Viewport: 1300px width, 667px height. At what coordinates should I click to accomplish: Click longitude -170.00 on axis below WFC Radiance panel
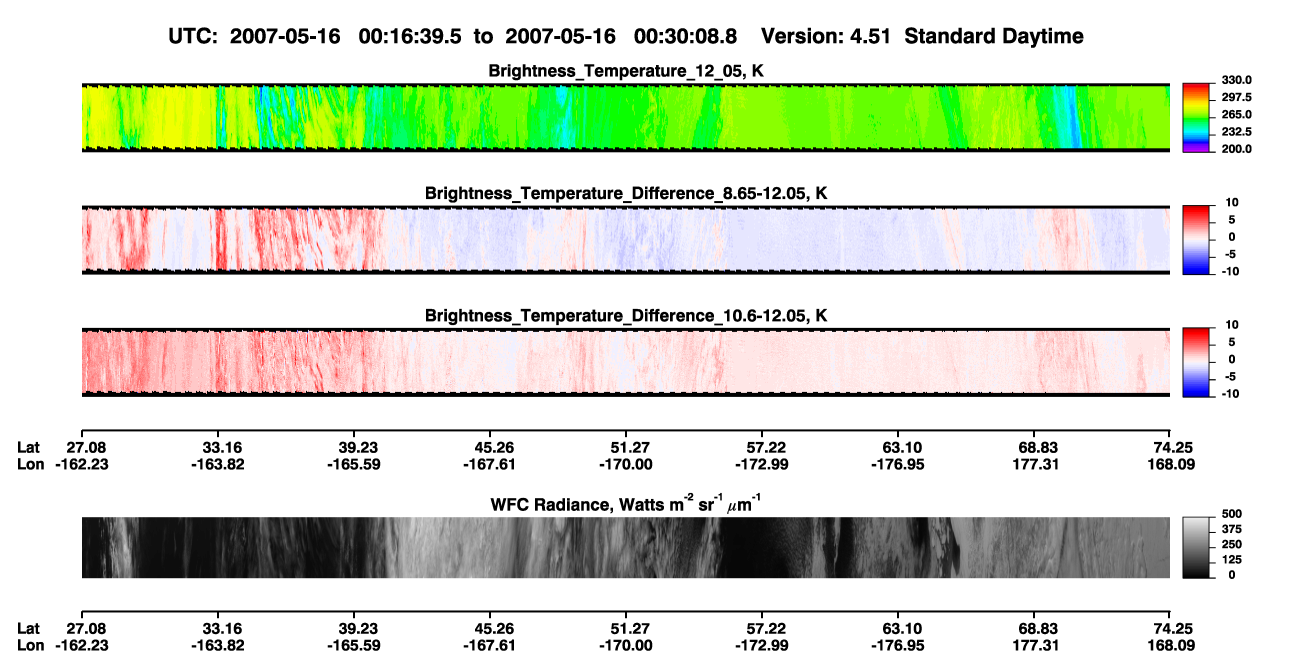(628, 646)
